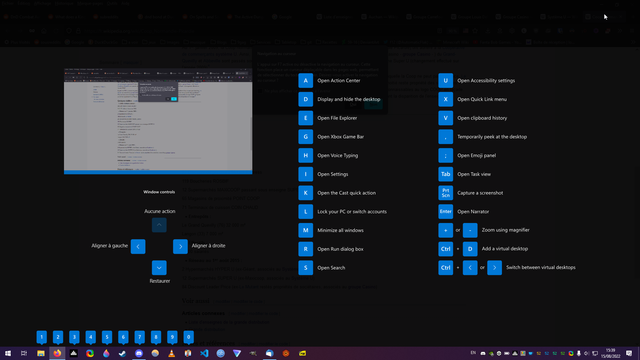Image resolution: width=640 pixels, height=360 pixels.
Task: Click the 'Aligner à gauche' label
Action: tap(109, 246)
